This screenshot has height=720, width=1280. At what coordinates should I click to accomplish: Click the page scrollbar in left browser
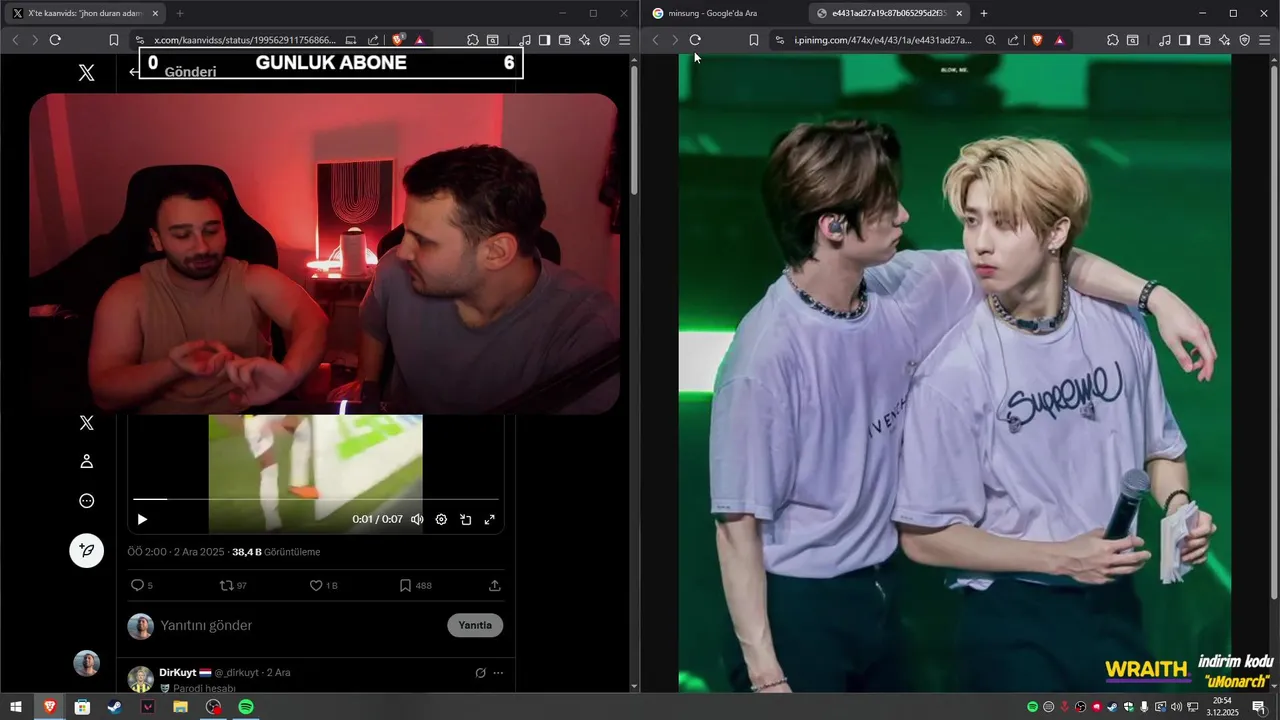pyautogui.click(x=634, y=130)
